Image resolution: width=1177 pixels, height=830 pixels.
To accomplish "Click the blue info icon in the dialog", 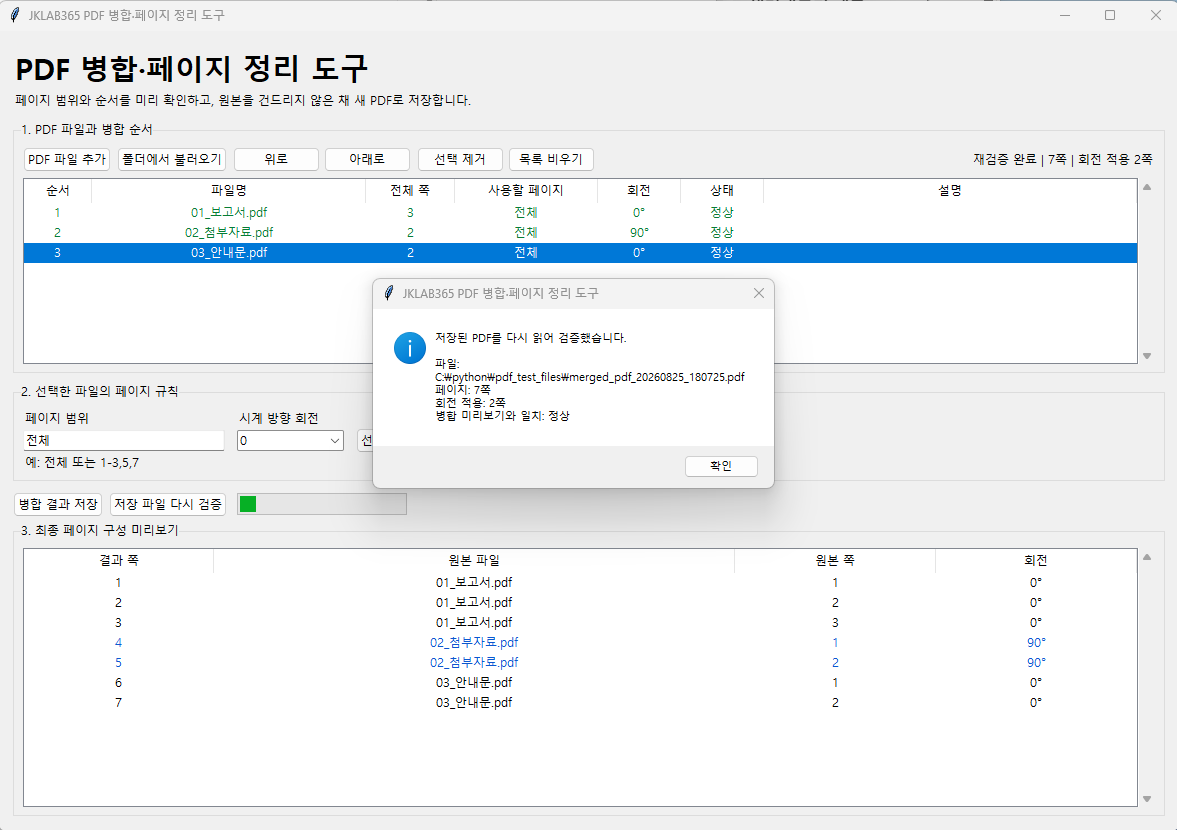I will click(410, 348).
